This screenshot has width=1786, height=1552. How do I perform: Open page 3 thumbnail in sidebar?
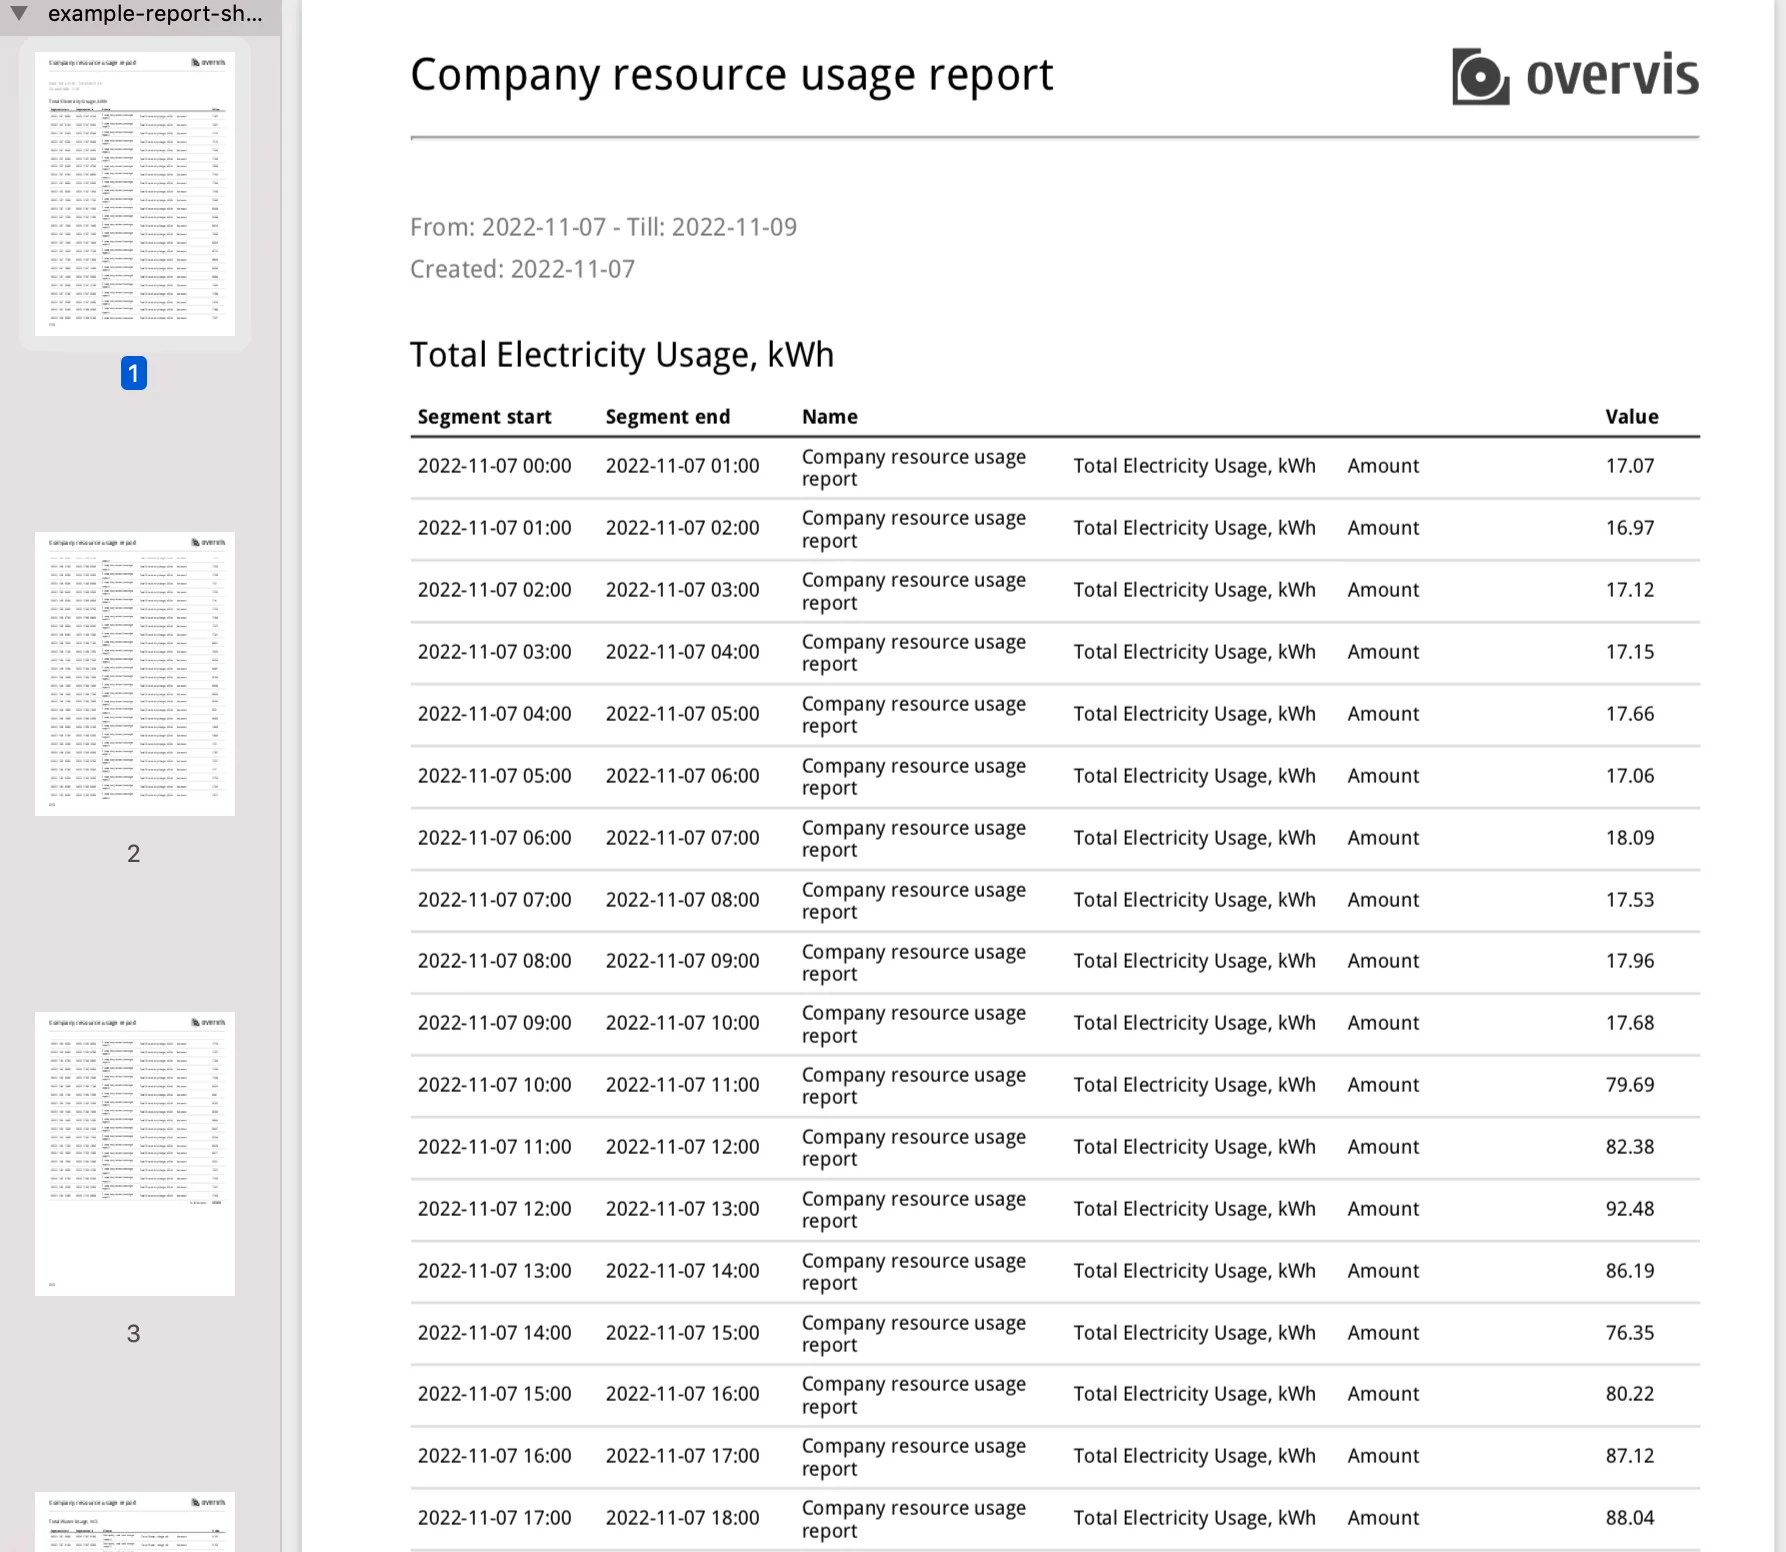tap(135, 1154)
